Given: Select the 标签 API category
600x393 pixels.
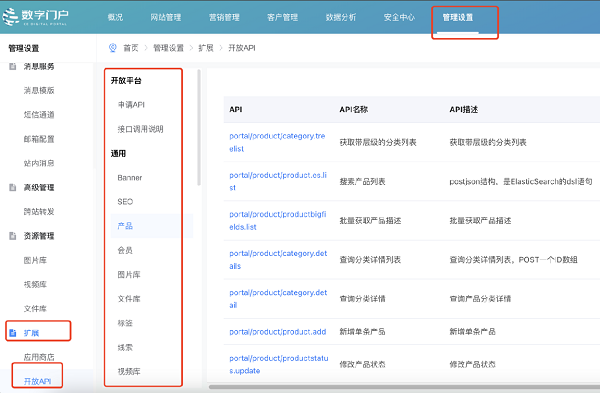Looking at the screenshot, I should tap(125, 323).
